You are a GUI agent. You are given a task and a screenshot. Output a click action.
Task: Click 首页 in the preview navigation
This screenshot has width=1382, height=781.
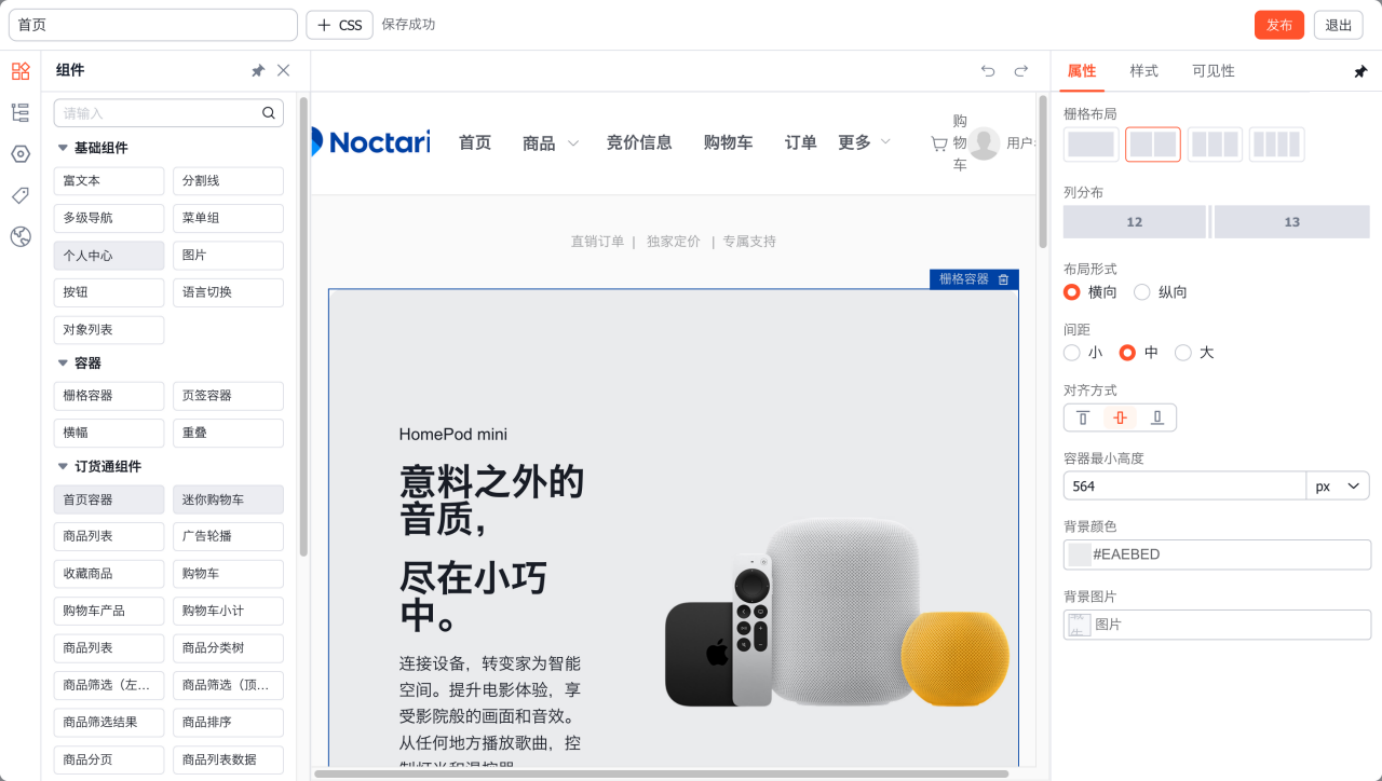tap(475, 142)
